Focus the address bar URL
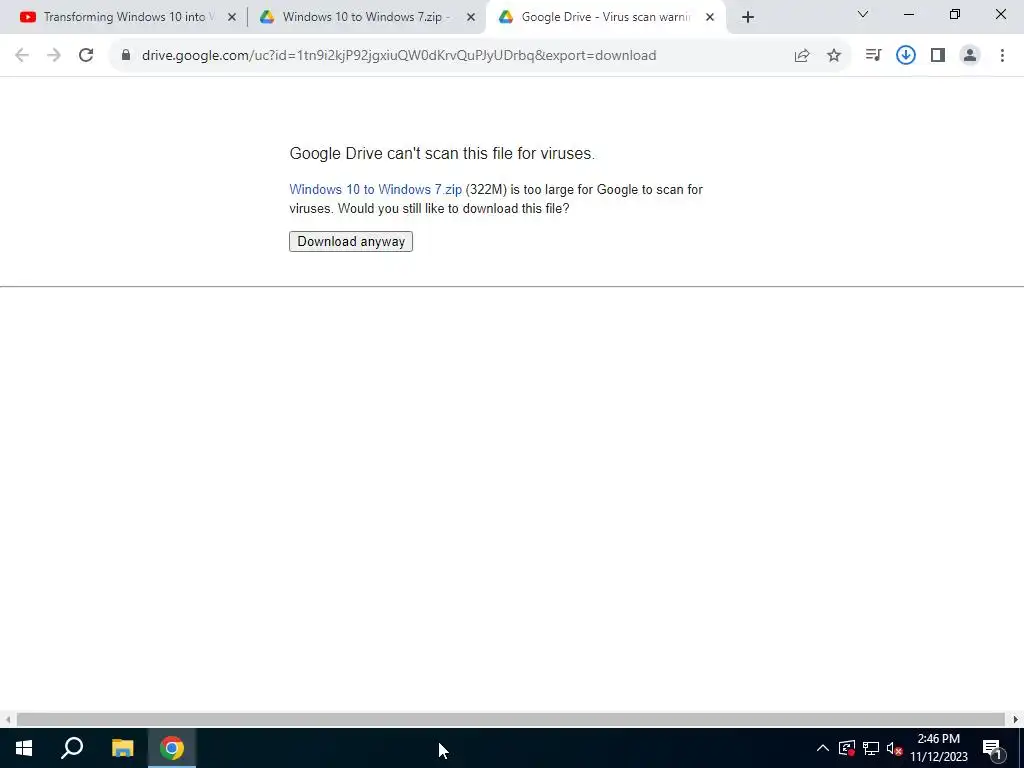Image resolution: width=1024 pixels, height=768 pixels. click(x=399, y=56)
